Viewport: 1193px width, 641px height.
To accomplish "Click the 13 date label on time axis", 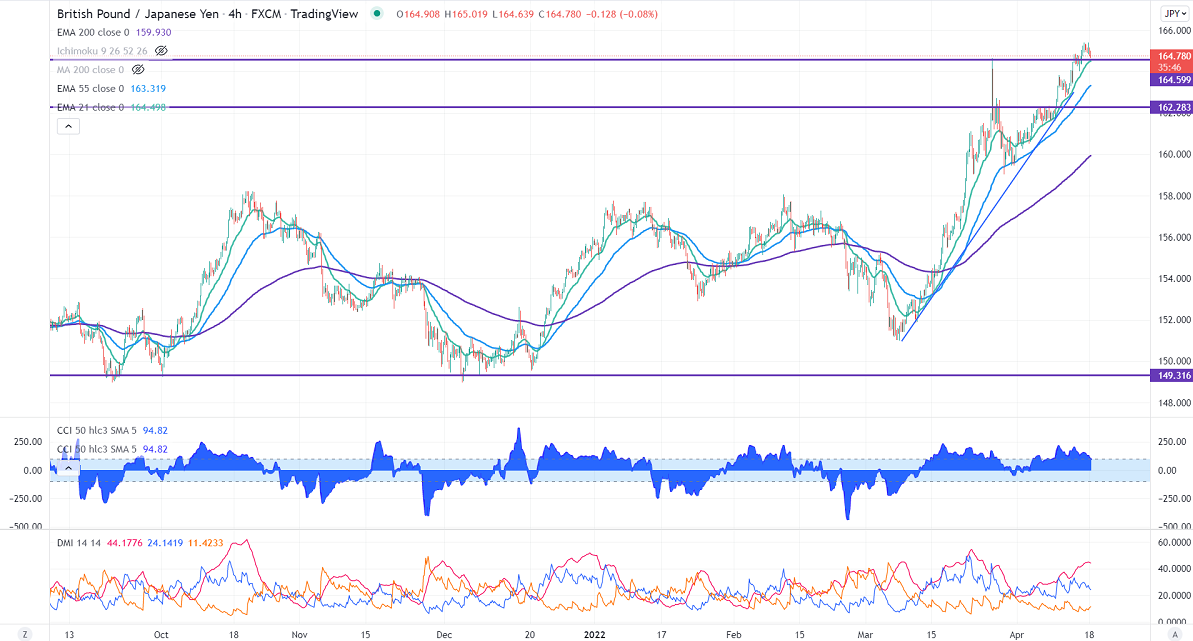I will [x=69, y=634].
